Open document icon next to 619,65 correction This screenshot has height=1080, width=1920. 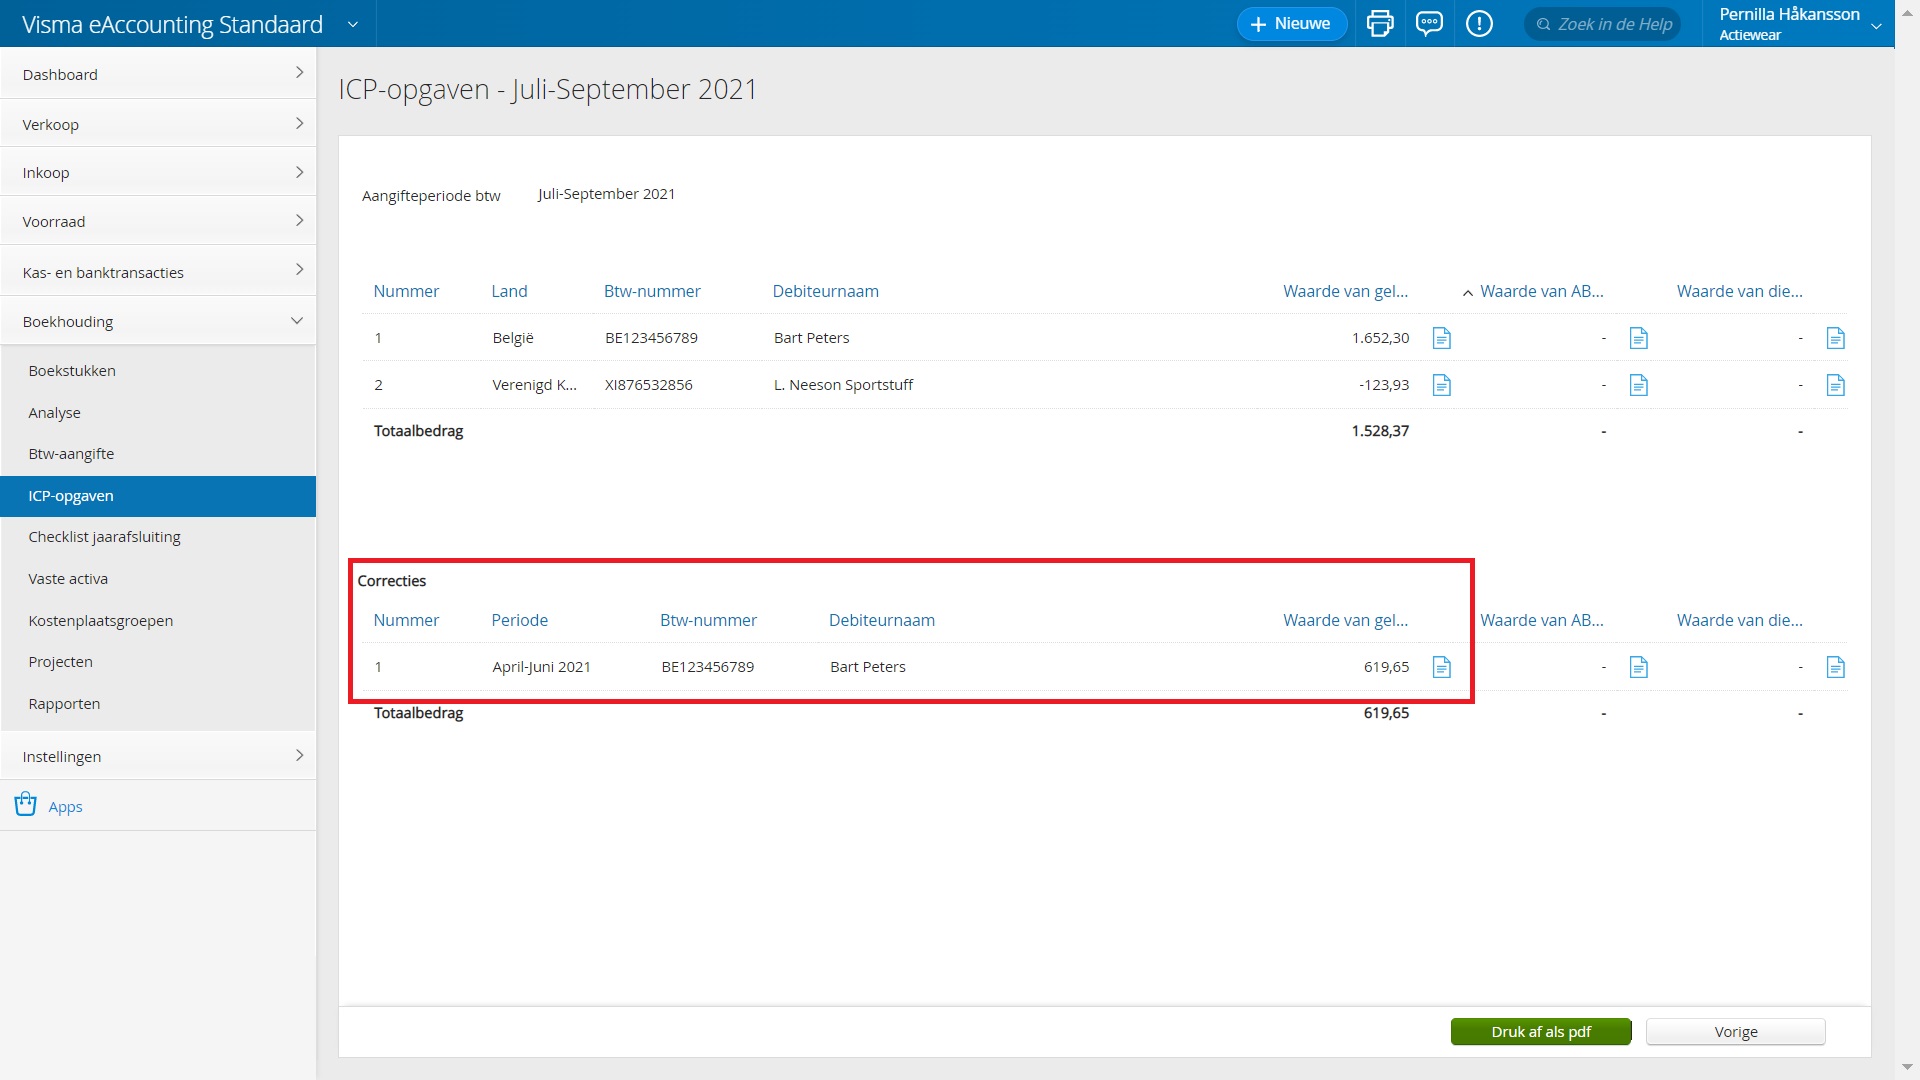(1441, 667)
